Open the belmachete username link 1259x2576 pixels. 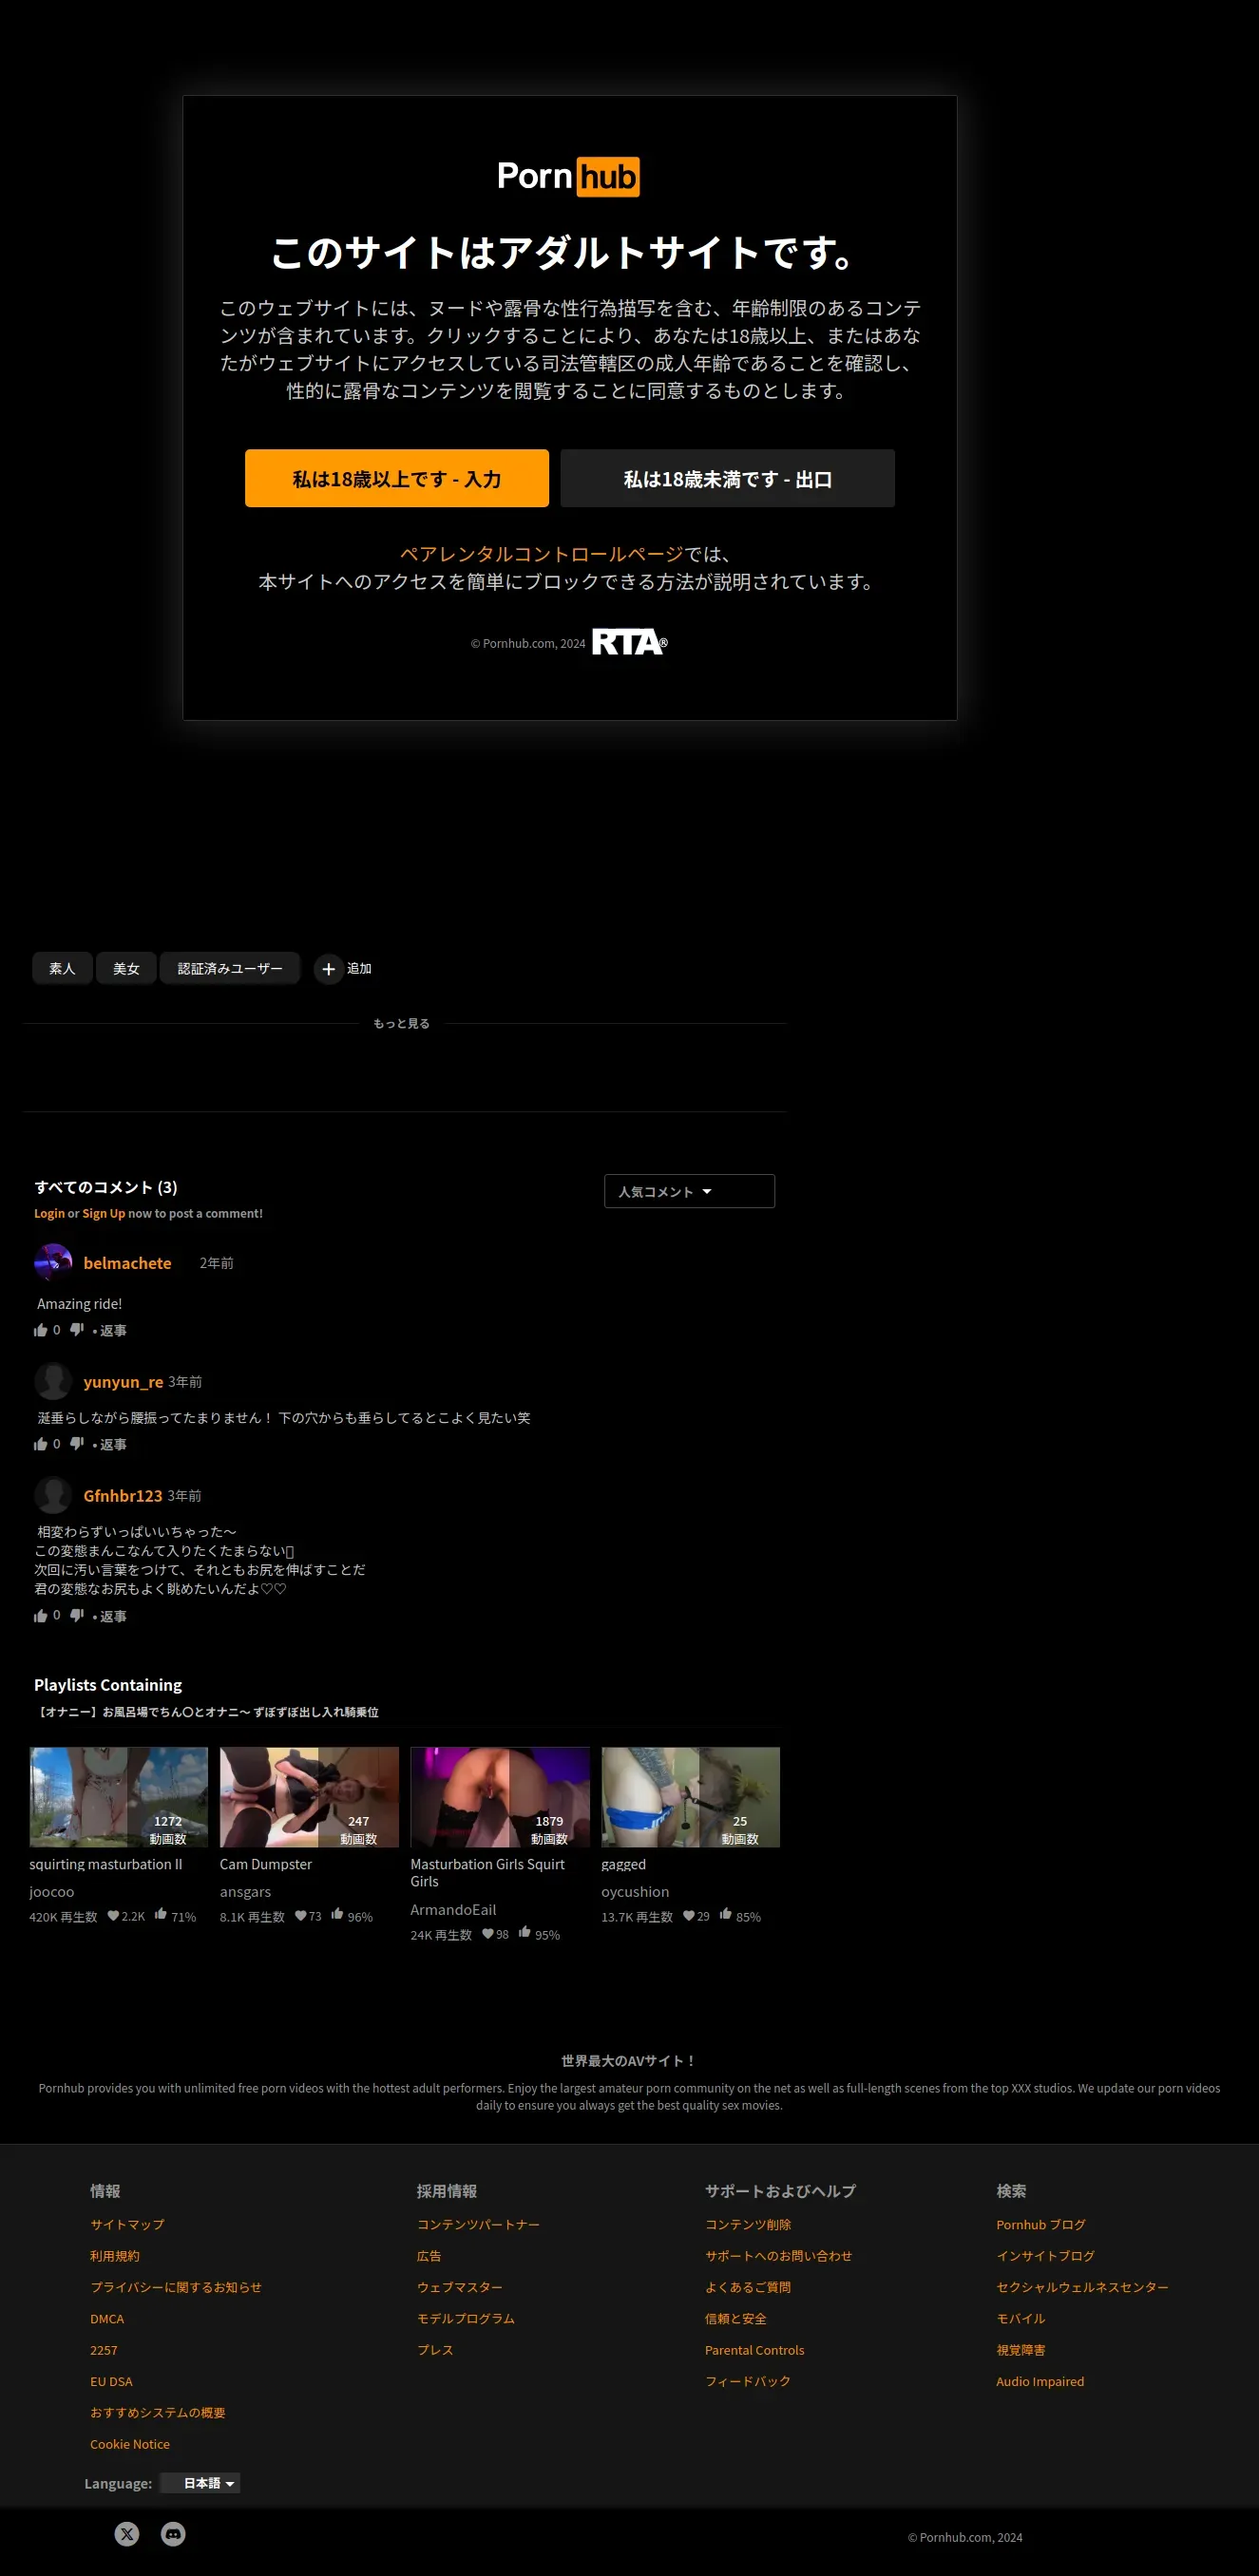pyautogui.click(x=127, y=1263)
